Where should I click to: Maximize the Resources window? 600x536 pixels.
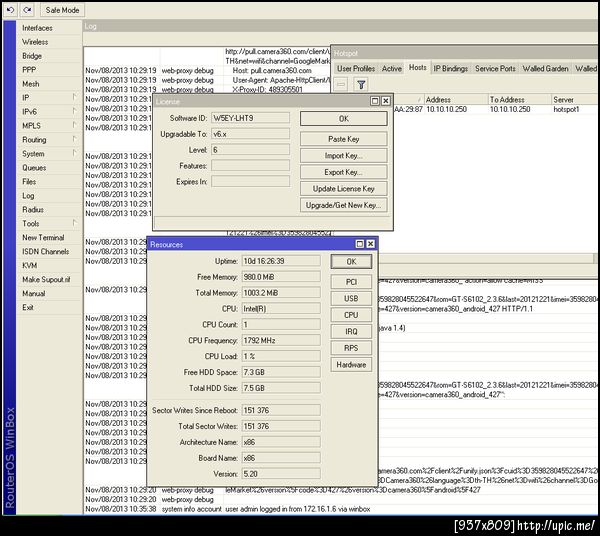point(360,244)
